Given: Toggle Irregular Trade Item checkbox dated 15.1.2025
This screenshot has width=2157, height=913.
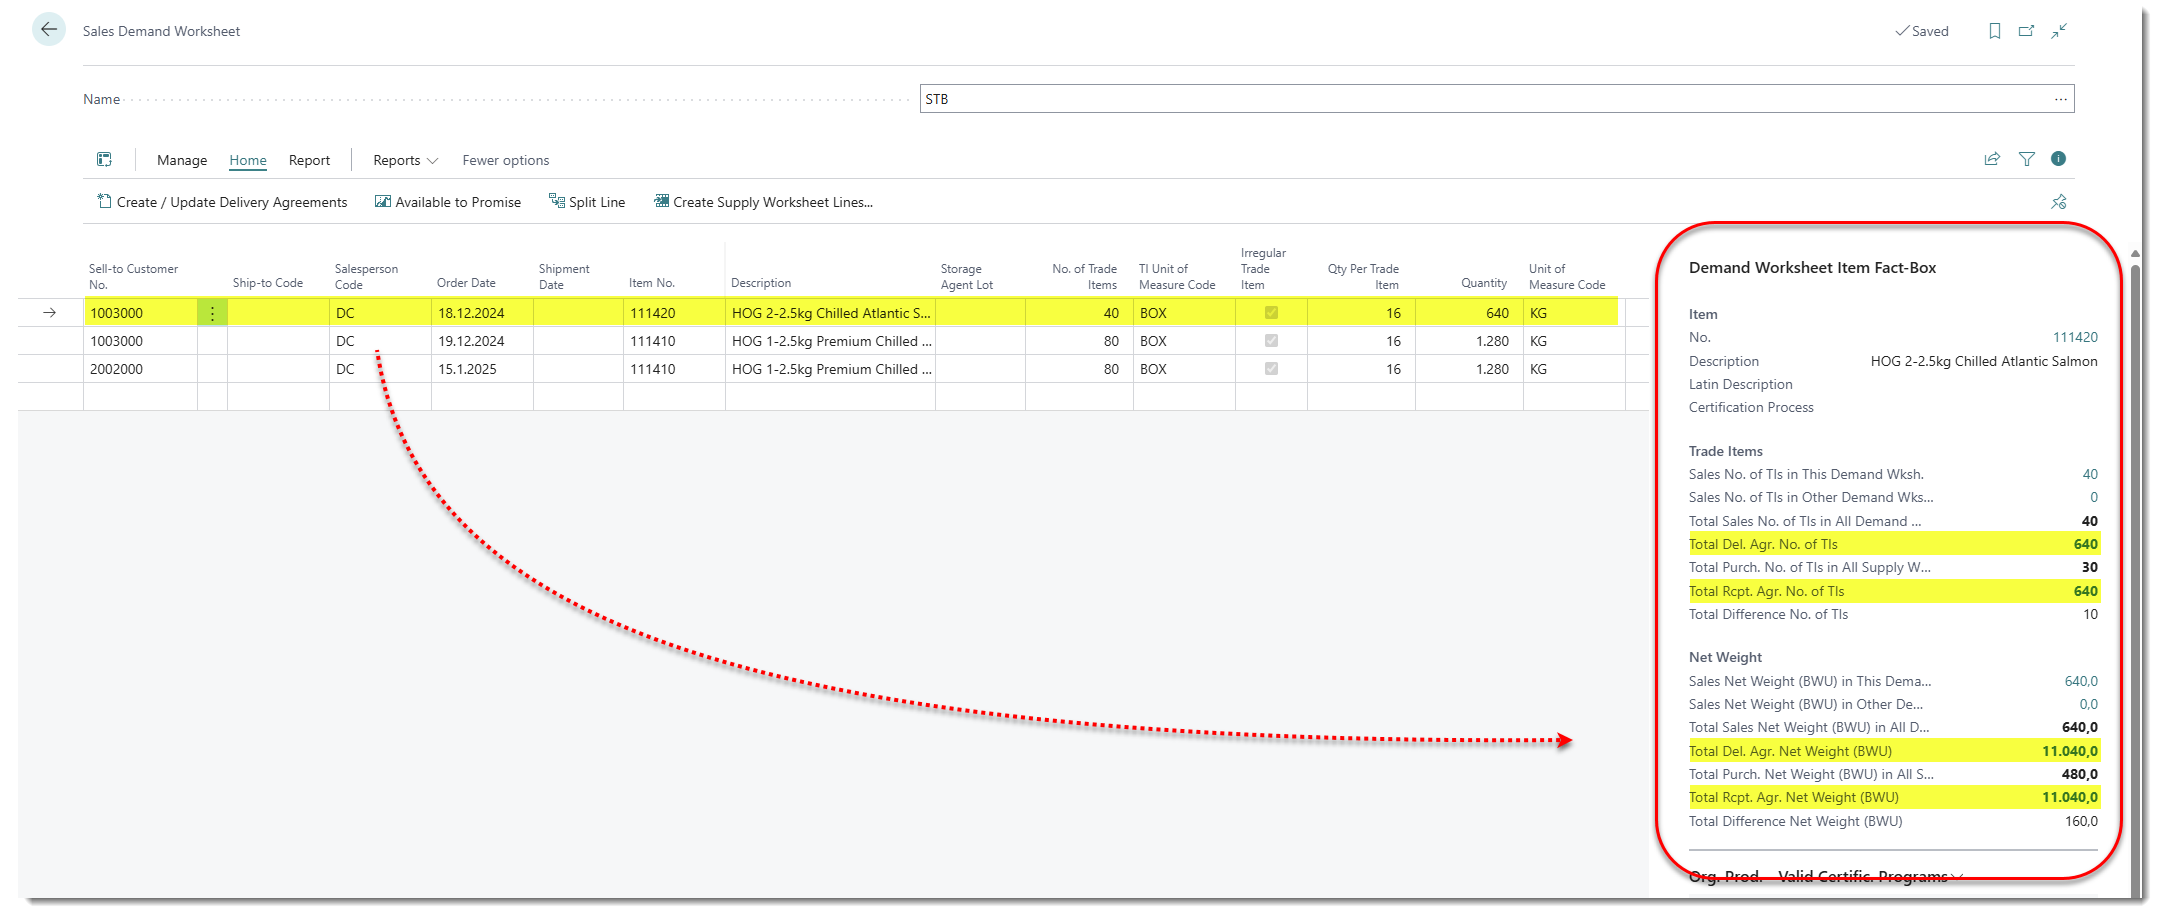Looking at the screenshot, I should coord(1271,369).
